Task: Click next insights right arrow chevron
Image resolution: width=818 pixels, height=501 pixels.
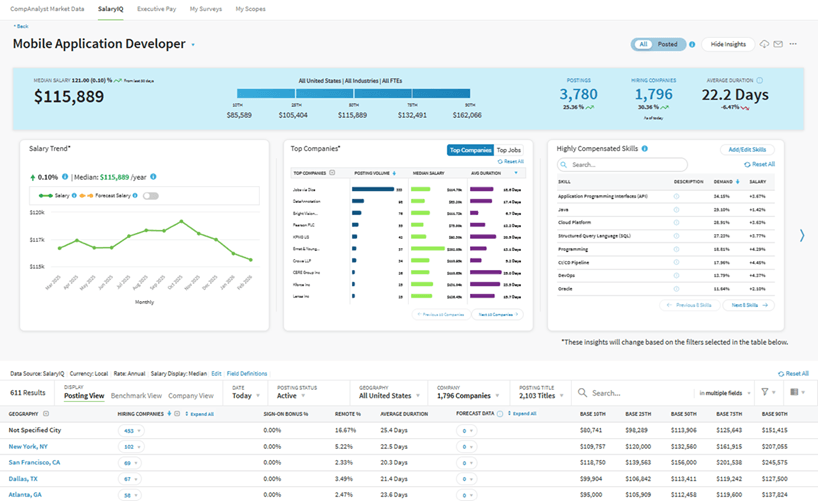Action: (802, 235)
